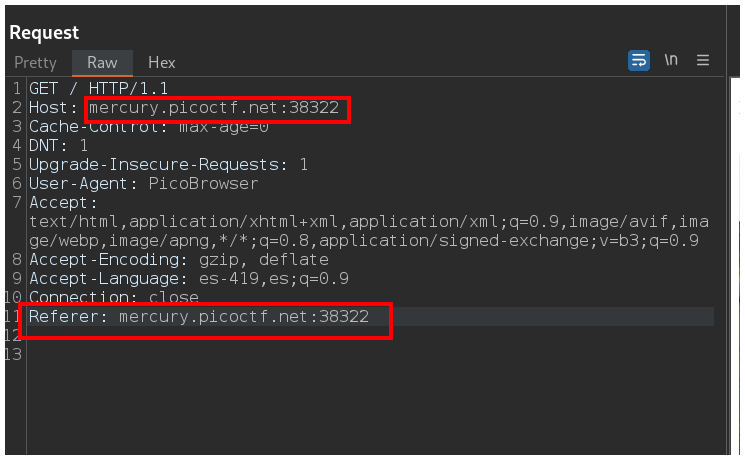This screenshot has height=460, width=745.
Task: Click the DNT: 1 header line
Action: pyautogui.click(x=59, y=146)
